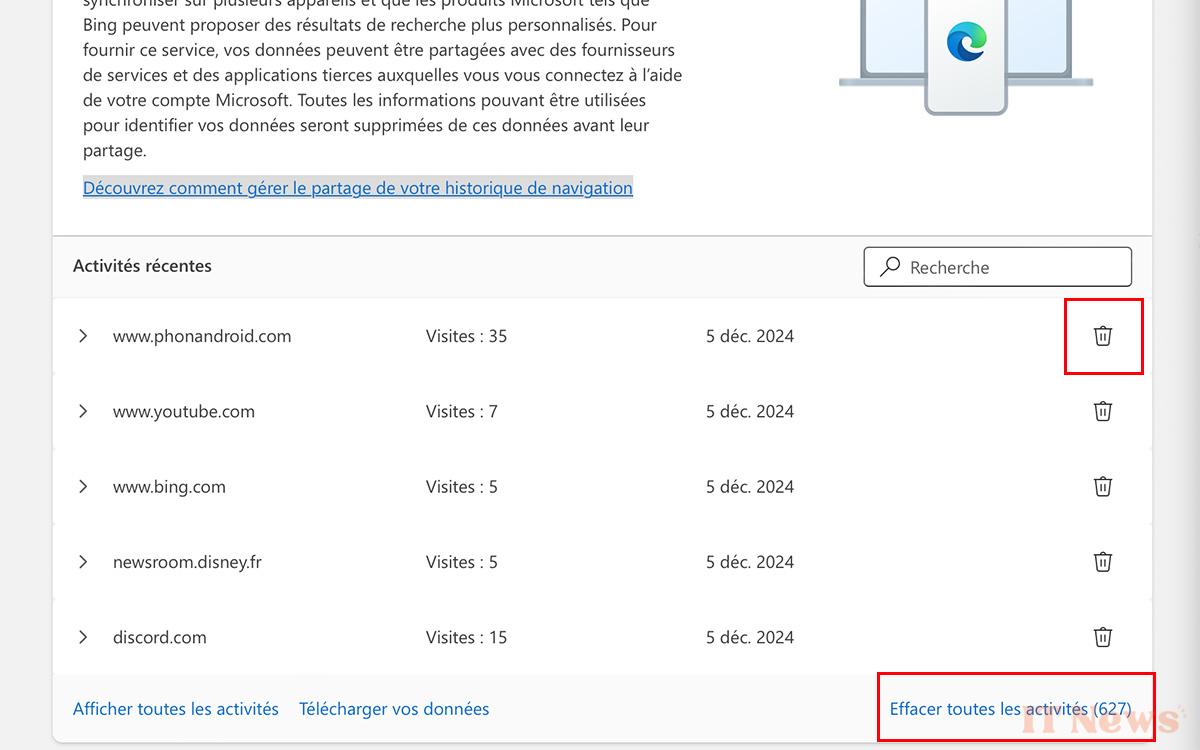Click the Microsoft Edge logo illustration
1200x750 pixels.
point(966,42)
